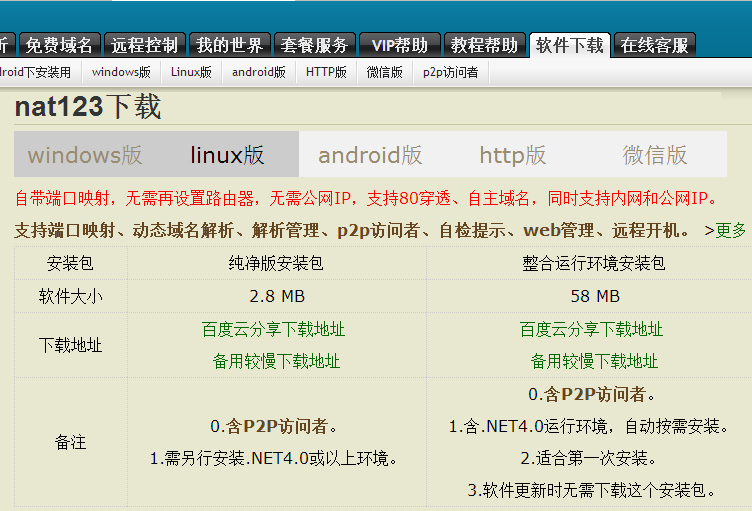
Task: Switch to the large 微信版 download tab
Action: [x=655, y=154]
